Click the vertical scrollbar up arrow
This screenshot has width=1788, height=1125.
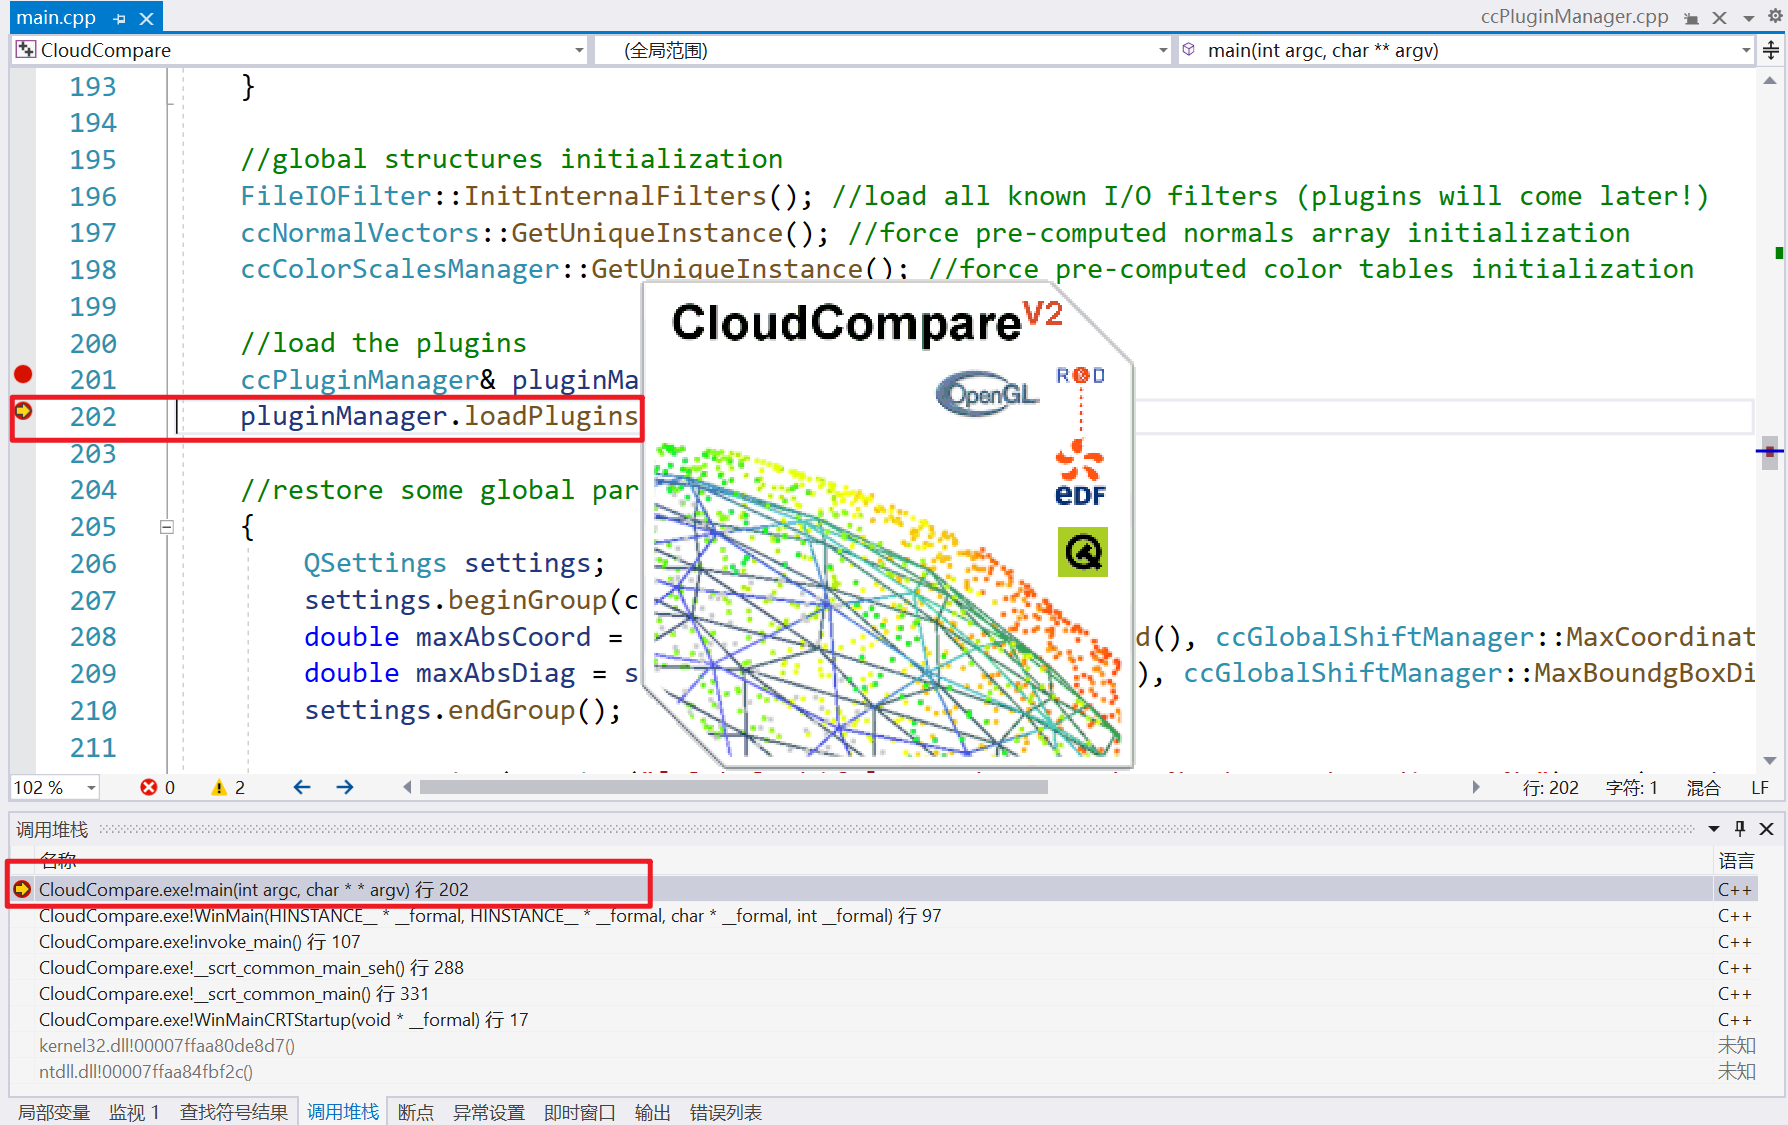[1770, 81]
